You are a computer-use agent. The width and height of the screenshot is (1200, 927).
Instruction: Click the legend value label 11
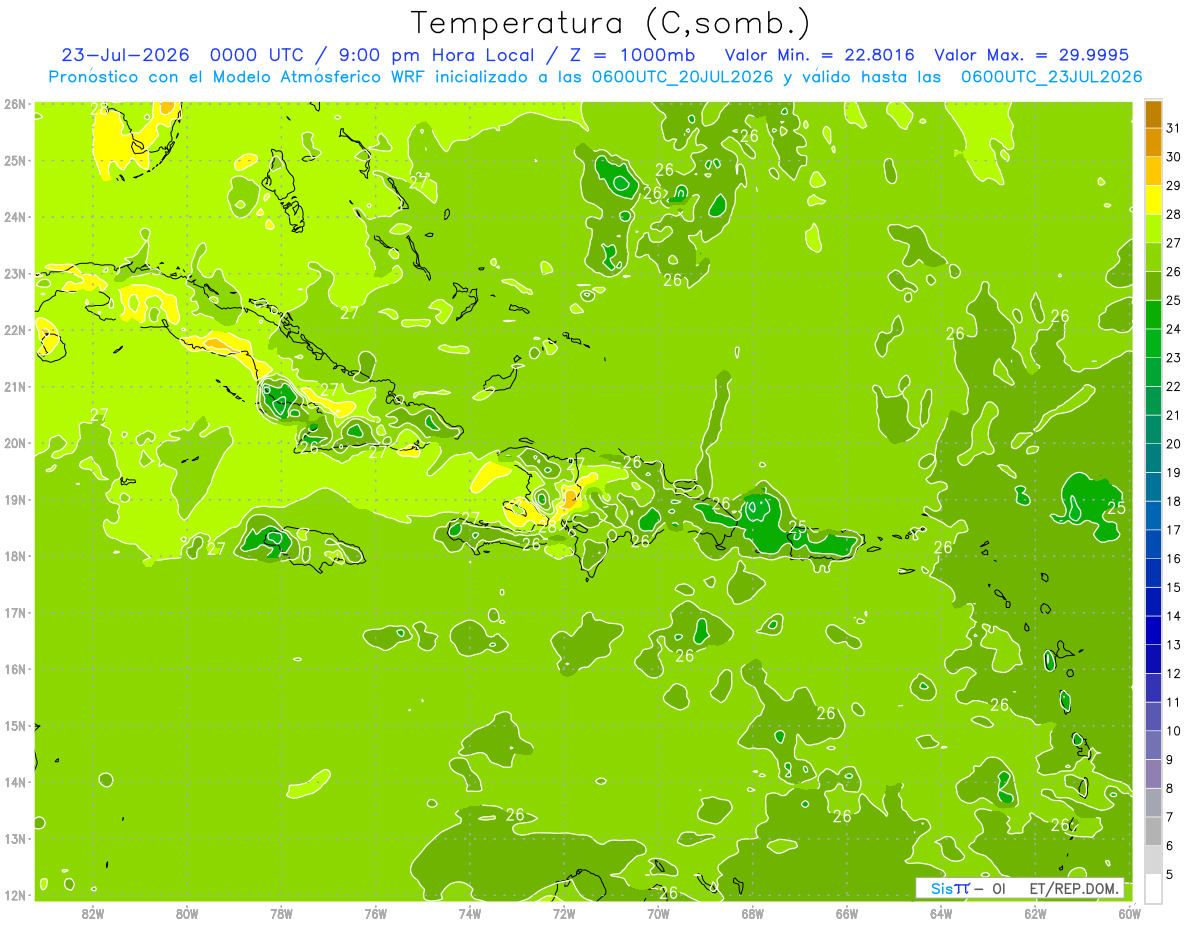(x=1173, y=702)
